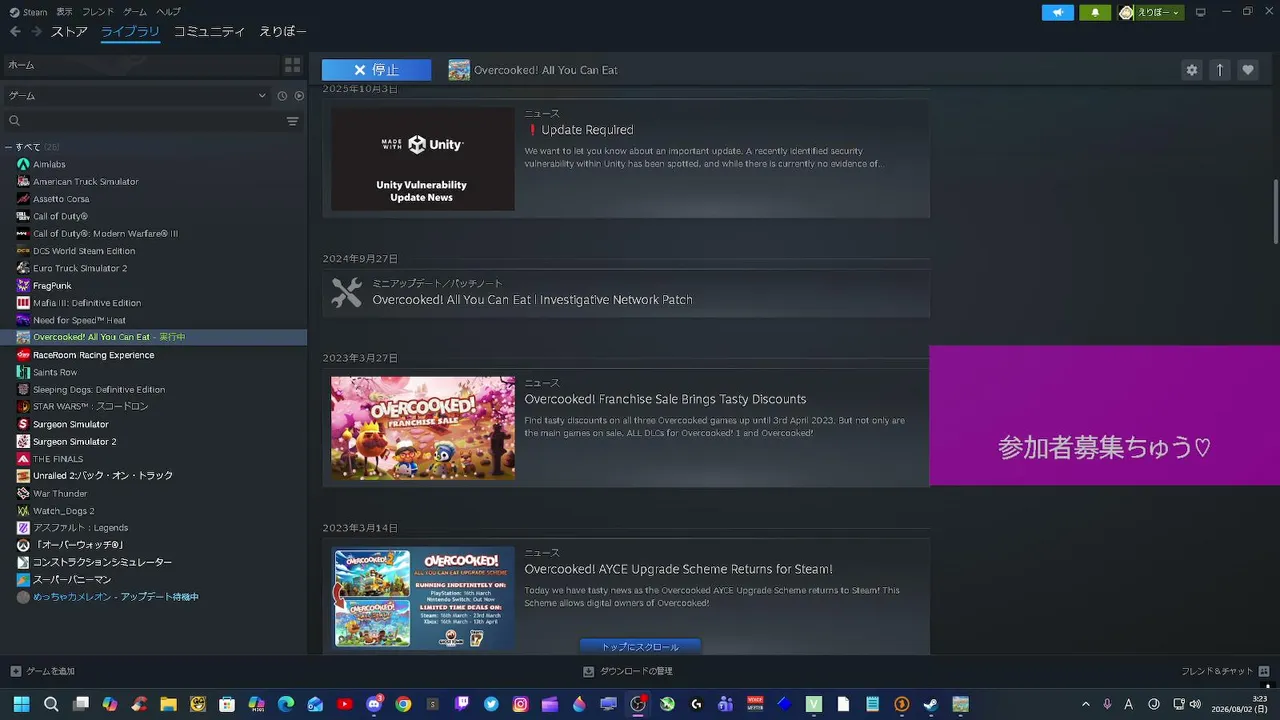
Task: Open Google Chrome from taskbar
Action: tap(403, 704)
